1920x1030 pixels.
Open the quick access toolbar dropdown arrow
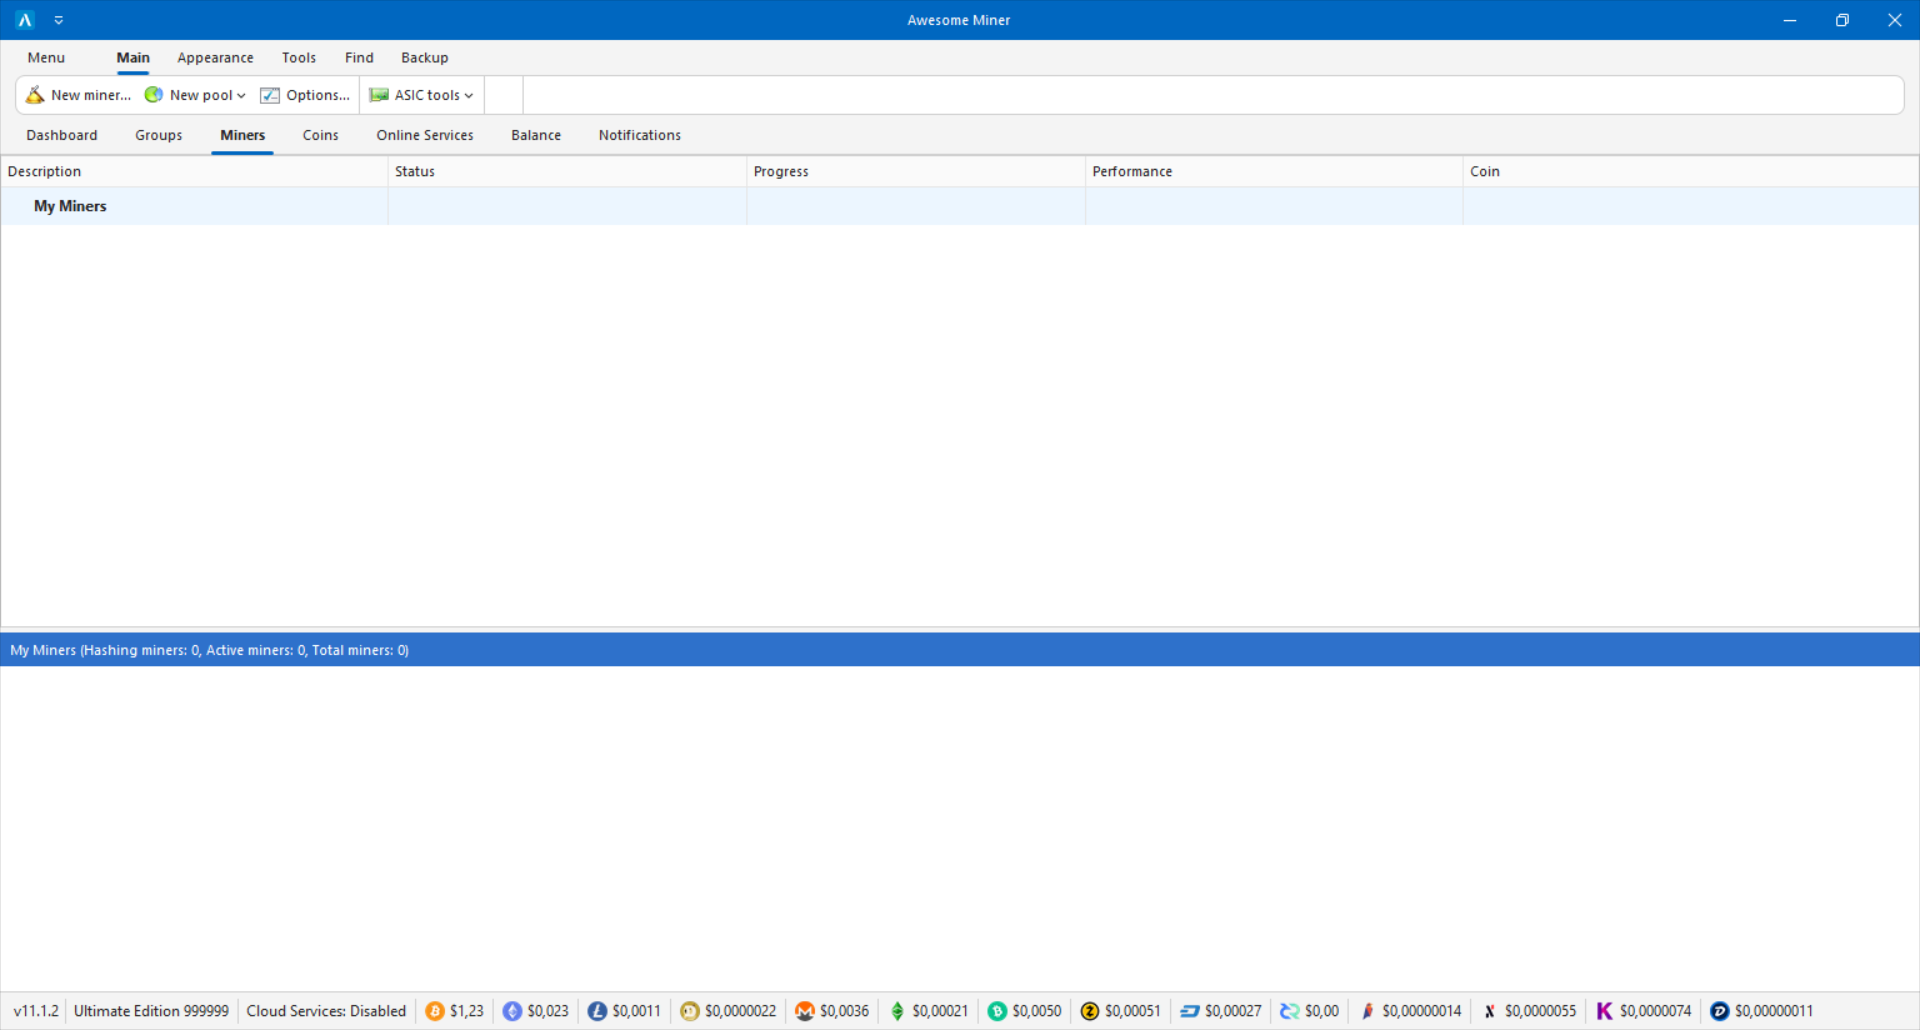(x=59, y=20)
